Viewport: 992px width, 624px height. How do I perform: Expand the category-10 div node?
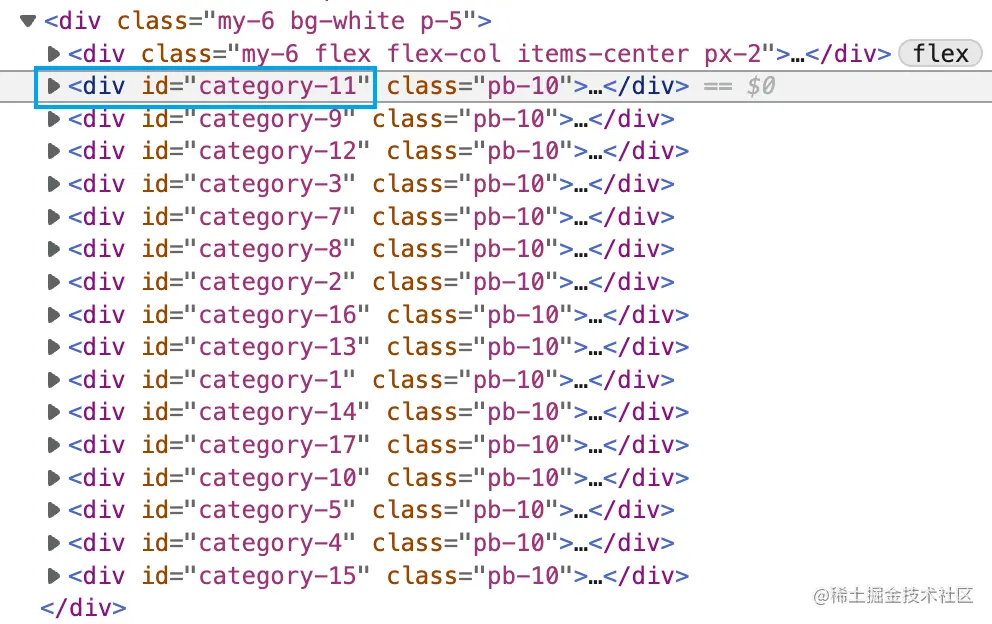point(54,478)
